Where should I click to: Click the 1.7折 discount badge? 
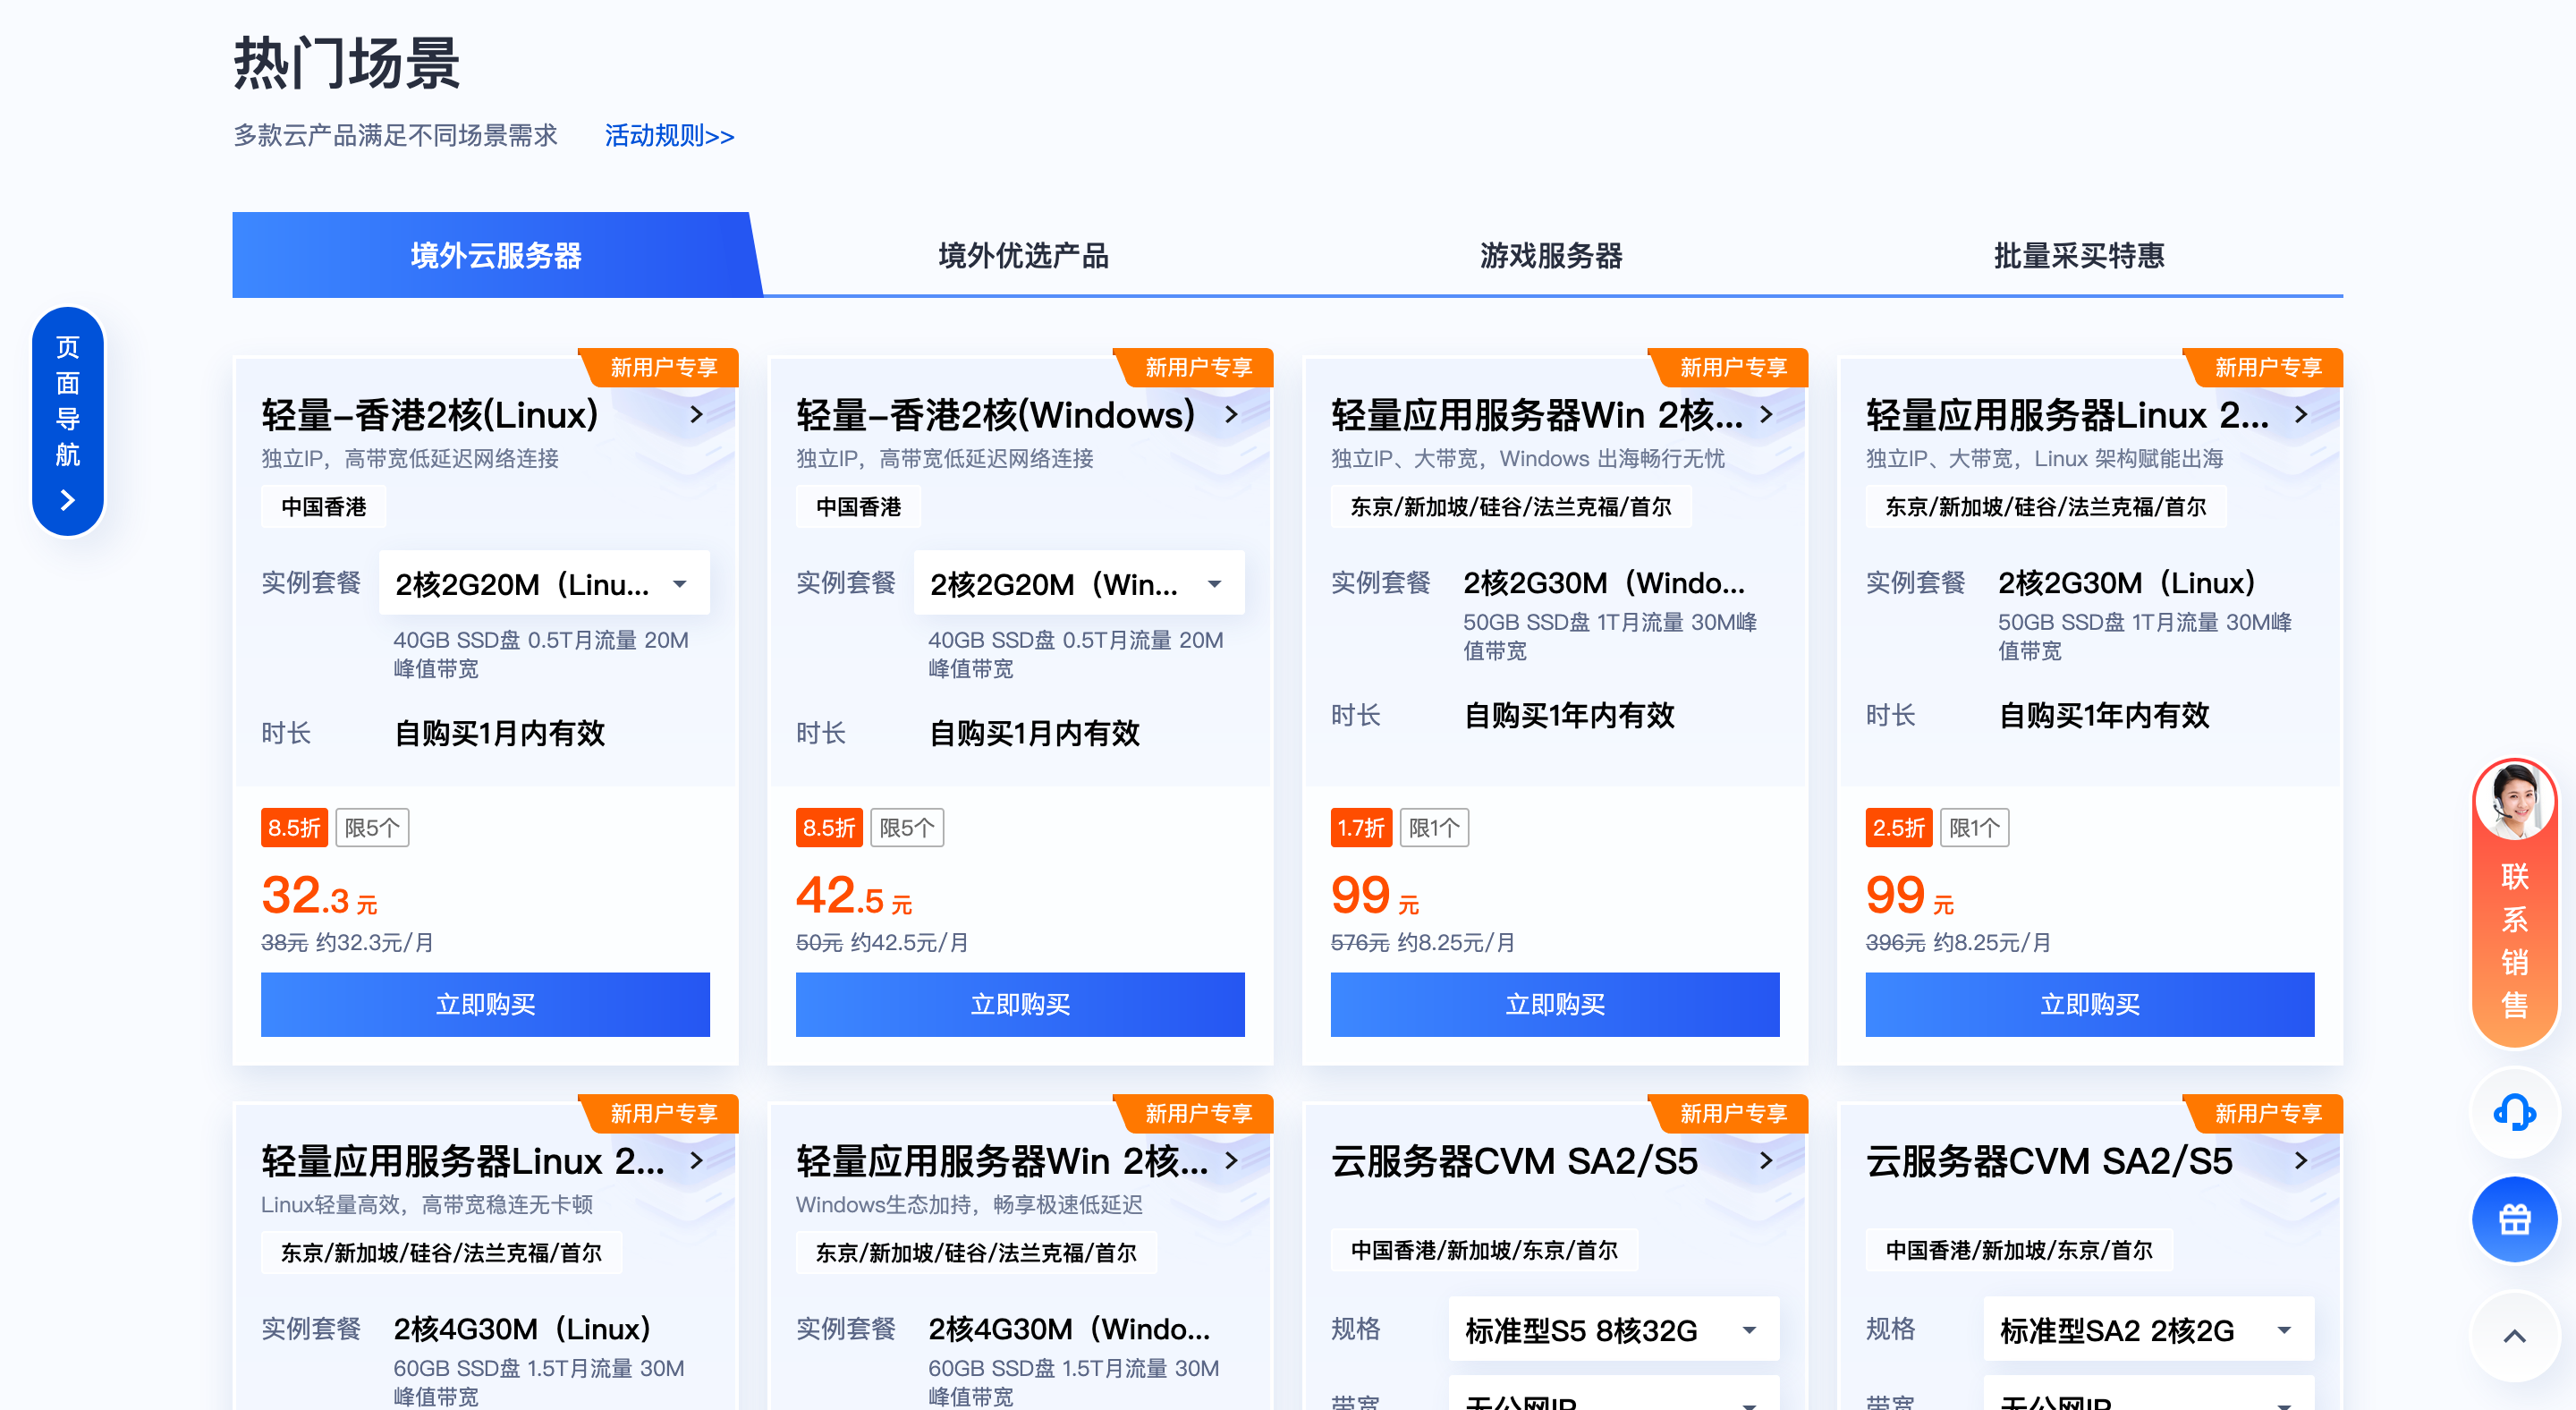1361,828
